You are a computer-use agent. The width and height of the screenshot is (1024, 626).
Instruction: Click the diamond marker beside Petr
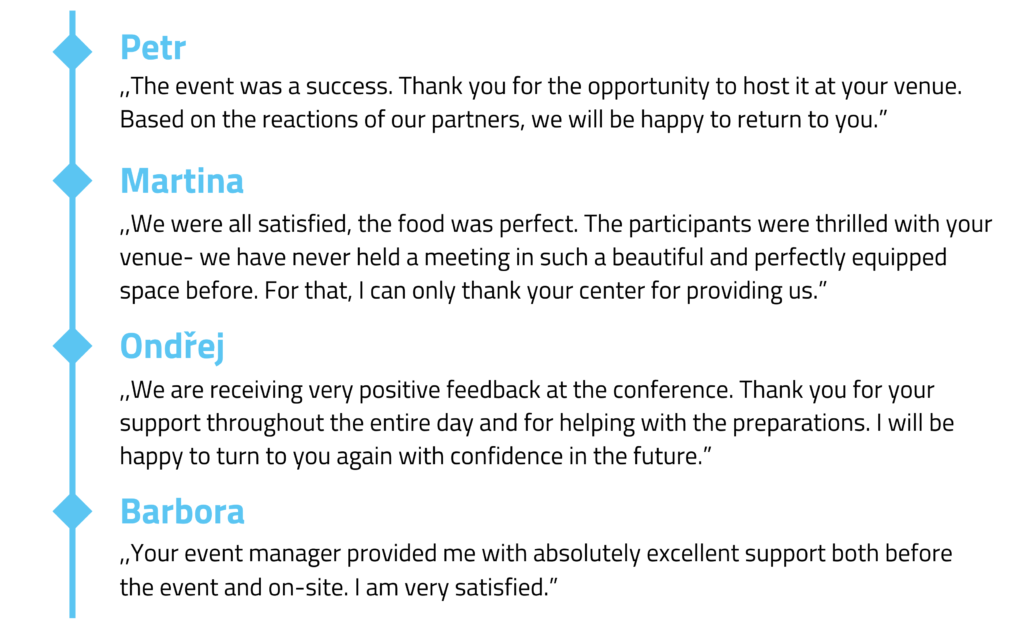pyautogui.click(x=72, y=52)
